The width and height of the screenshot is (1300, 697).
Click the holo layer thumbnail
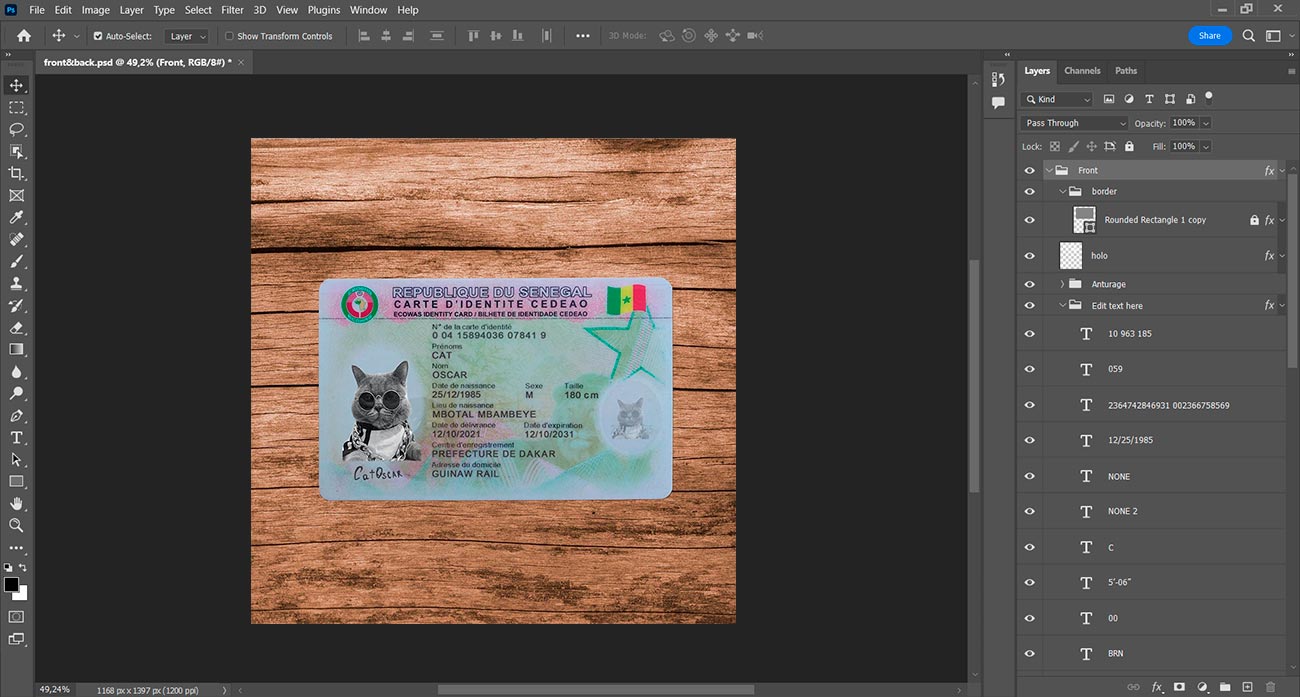tap(1071, 255)
